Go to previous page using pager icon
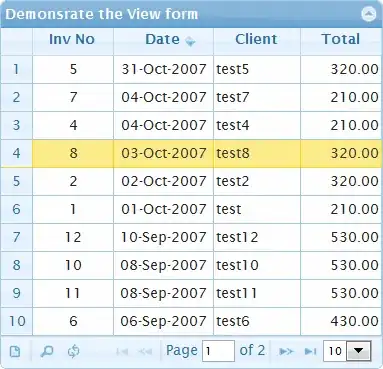Image resolution: width=383 pixels, height=369 pixels. (145, 351)
